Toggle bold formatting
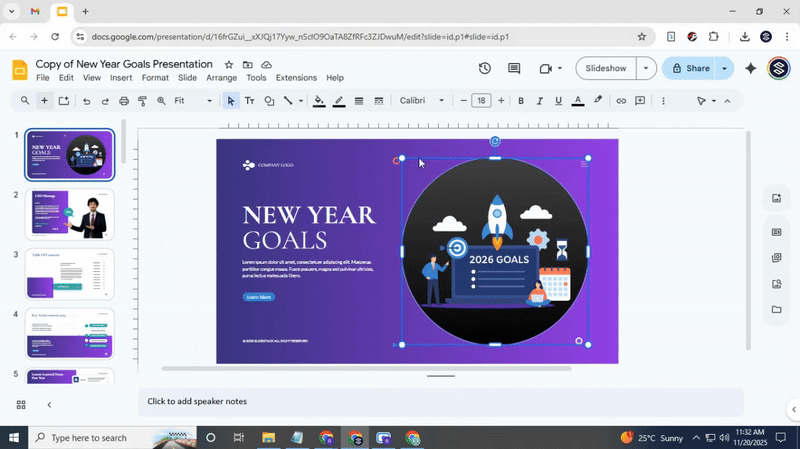Screen dimensions: 800x449 pyautogui.click(x=521, y=101)
